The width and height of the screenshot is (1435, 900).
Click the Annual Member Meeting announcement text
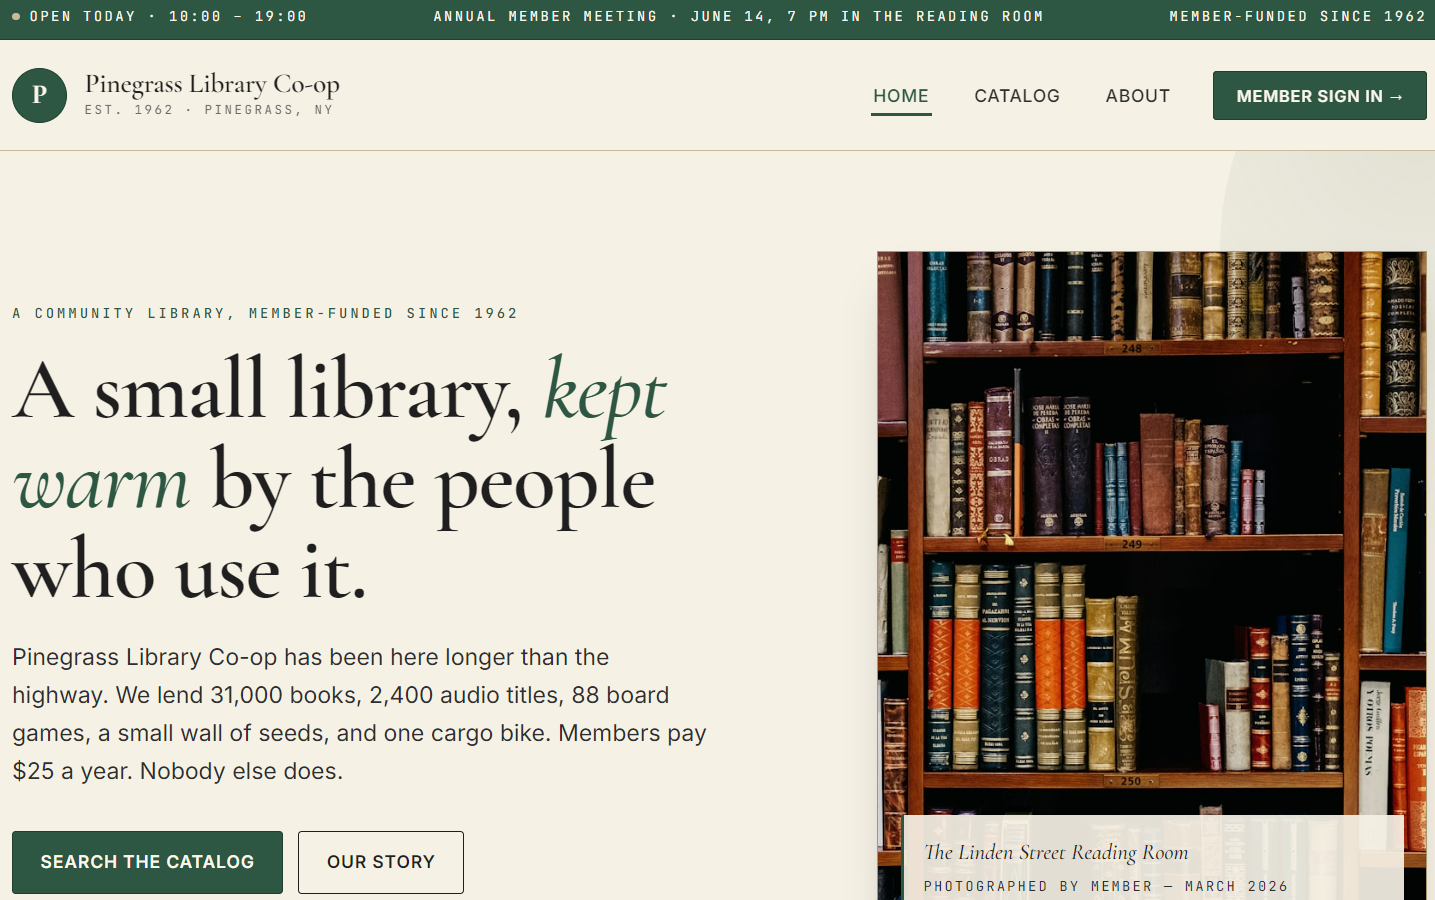point(738,16)
